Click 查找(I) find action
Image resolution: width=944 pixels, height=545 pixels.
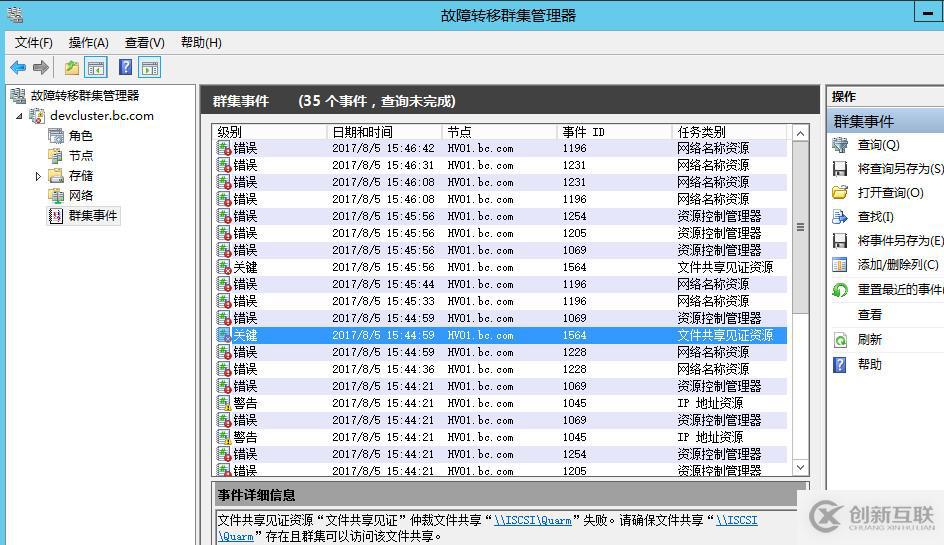click(875, 217)
